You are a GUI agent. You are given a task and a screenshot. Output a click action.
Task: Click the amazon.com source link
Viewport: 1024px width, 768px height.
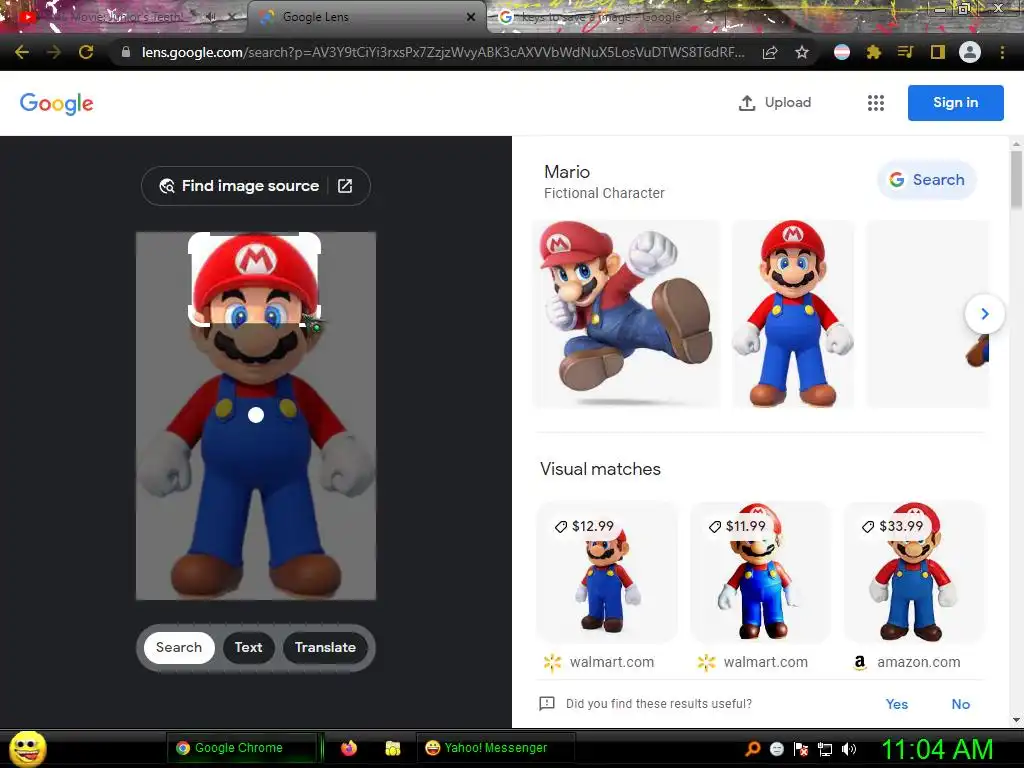point(918,662)
